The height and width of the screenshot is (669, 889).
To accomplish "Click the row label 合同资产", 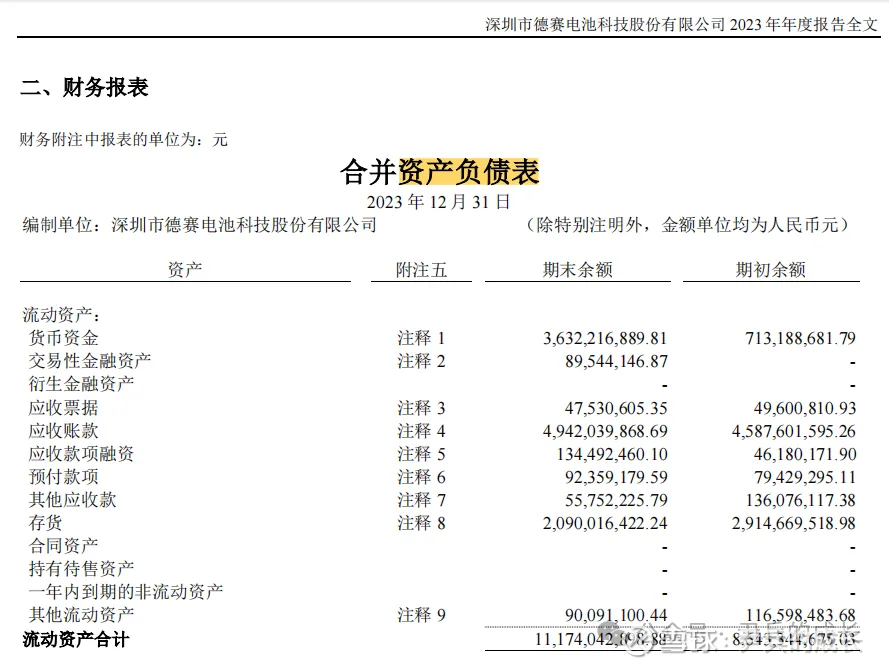I will click(x=64, y=546).
